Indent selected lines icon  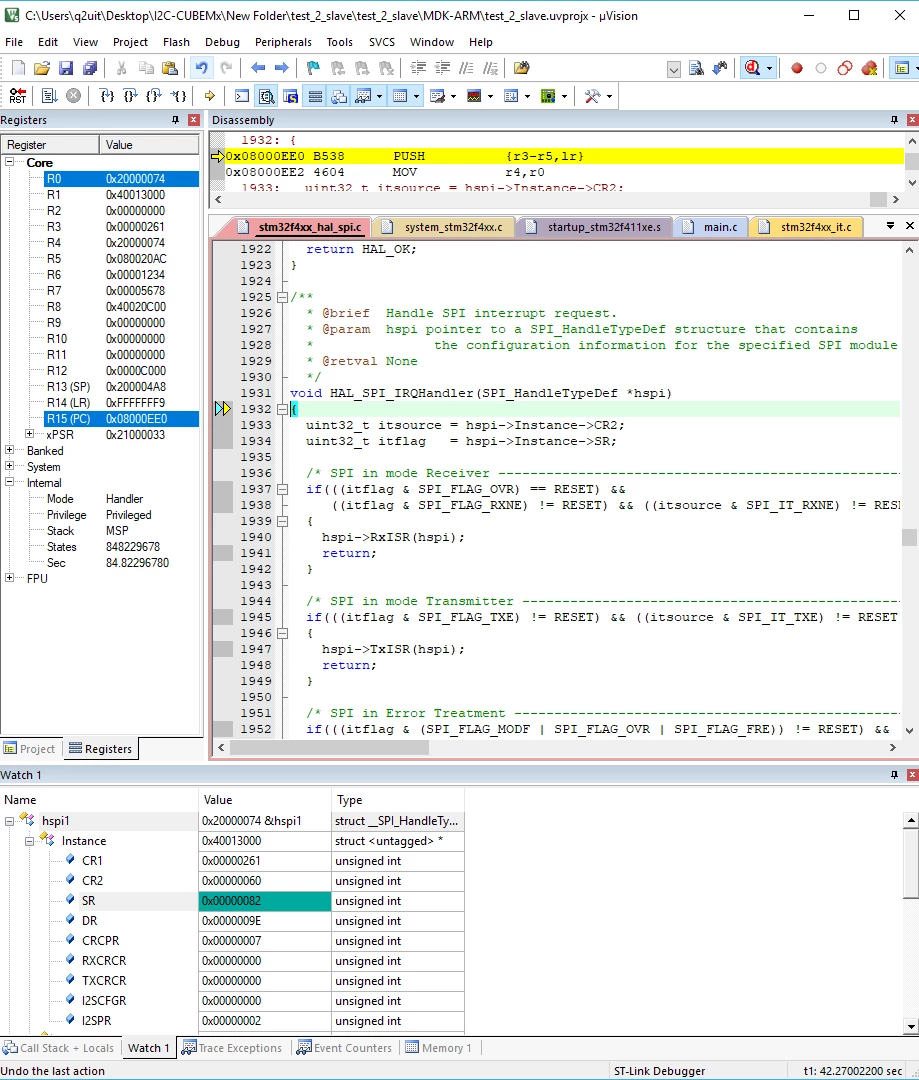pos(418,68)
